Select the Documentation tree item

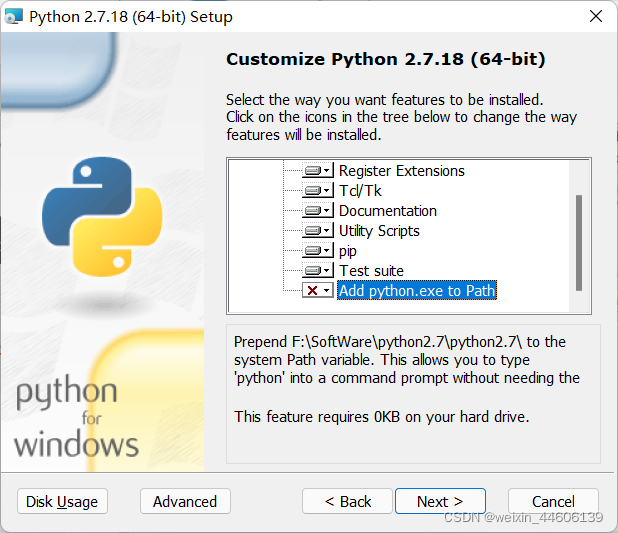click(x=388, y=211)
